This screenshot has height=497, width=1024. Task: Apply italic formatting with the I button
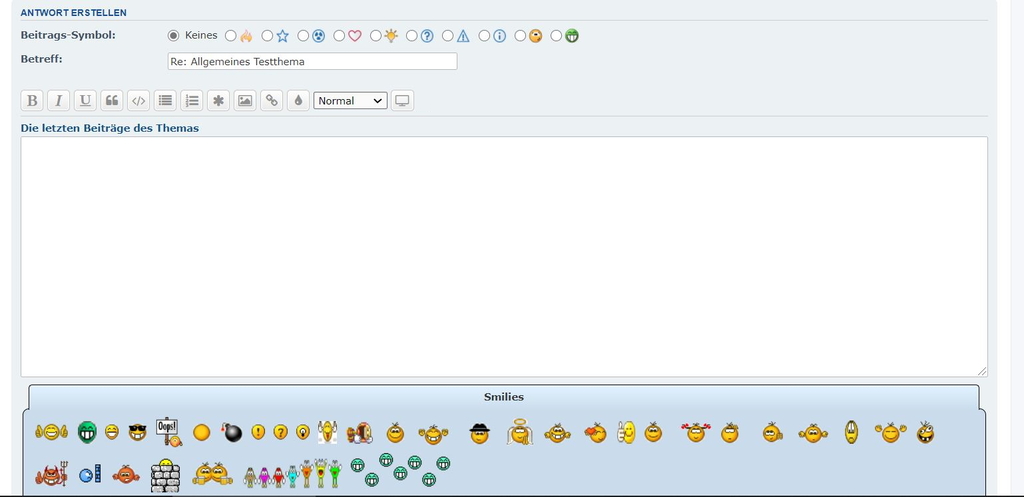click(58, 101)
